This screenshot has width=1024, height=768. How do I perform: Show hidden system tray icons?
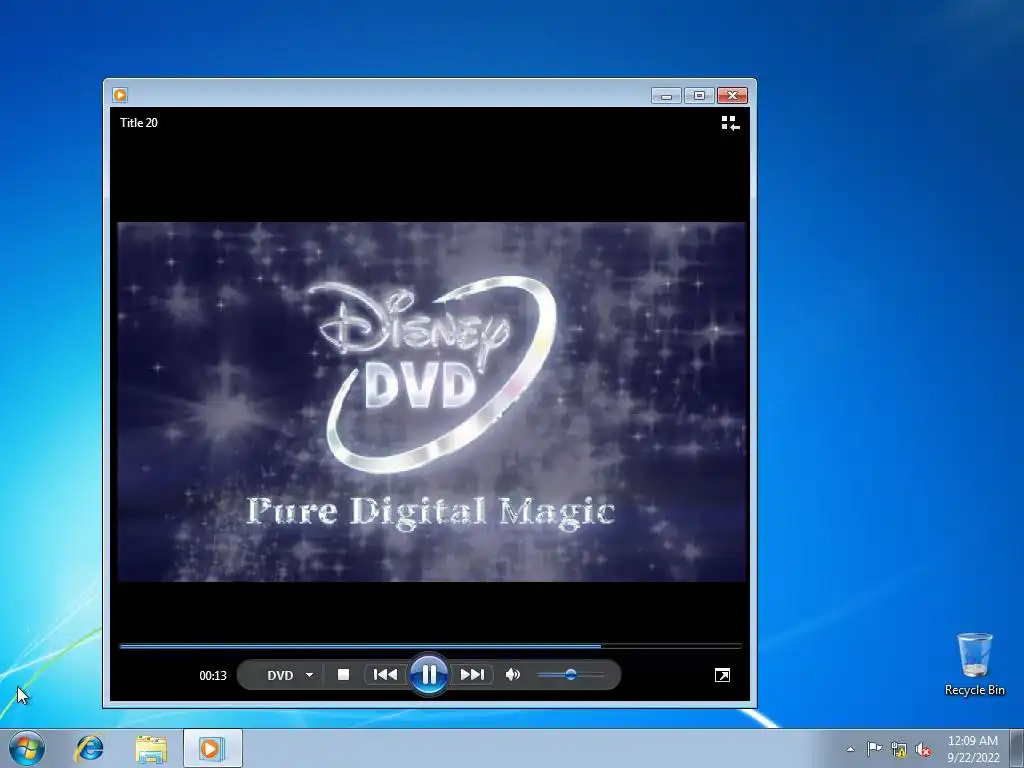tap(850, 749)
